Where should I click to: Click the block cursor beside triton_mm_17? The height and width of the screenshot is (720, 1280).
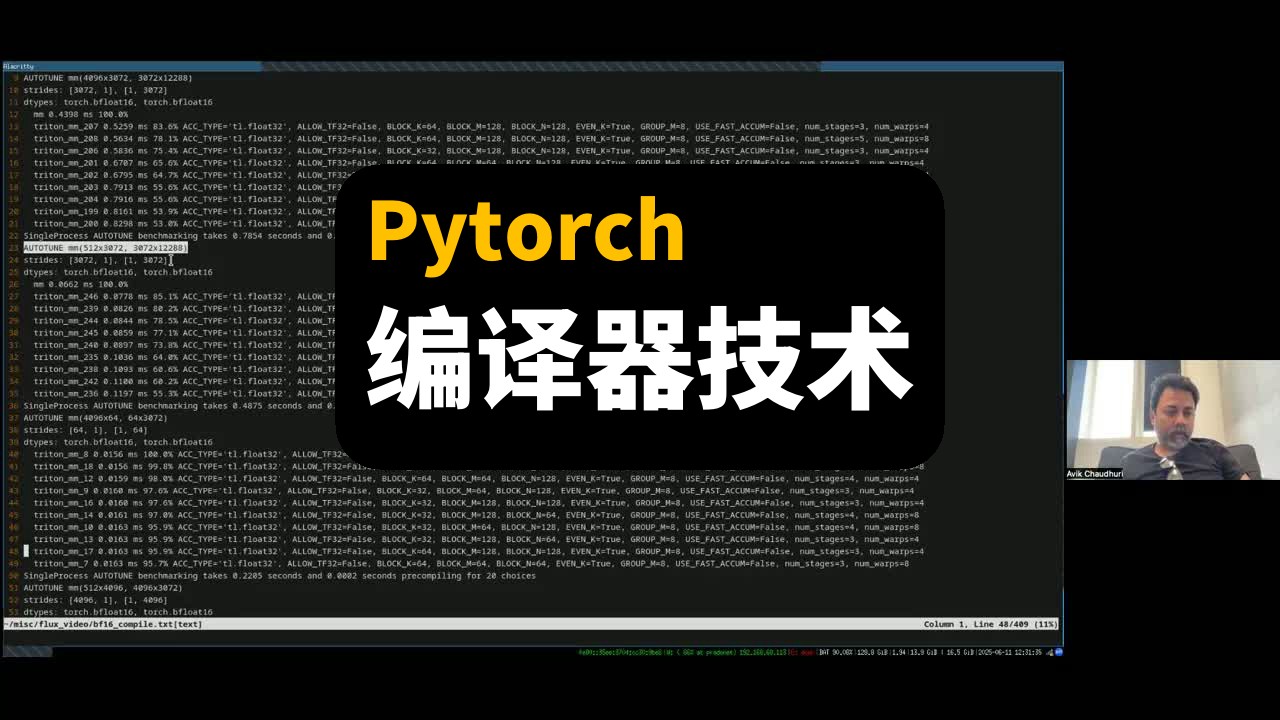(27, 551)
